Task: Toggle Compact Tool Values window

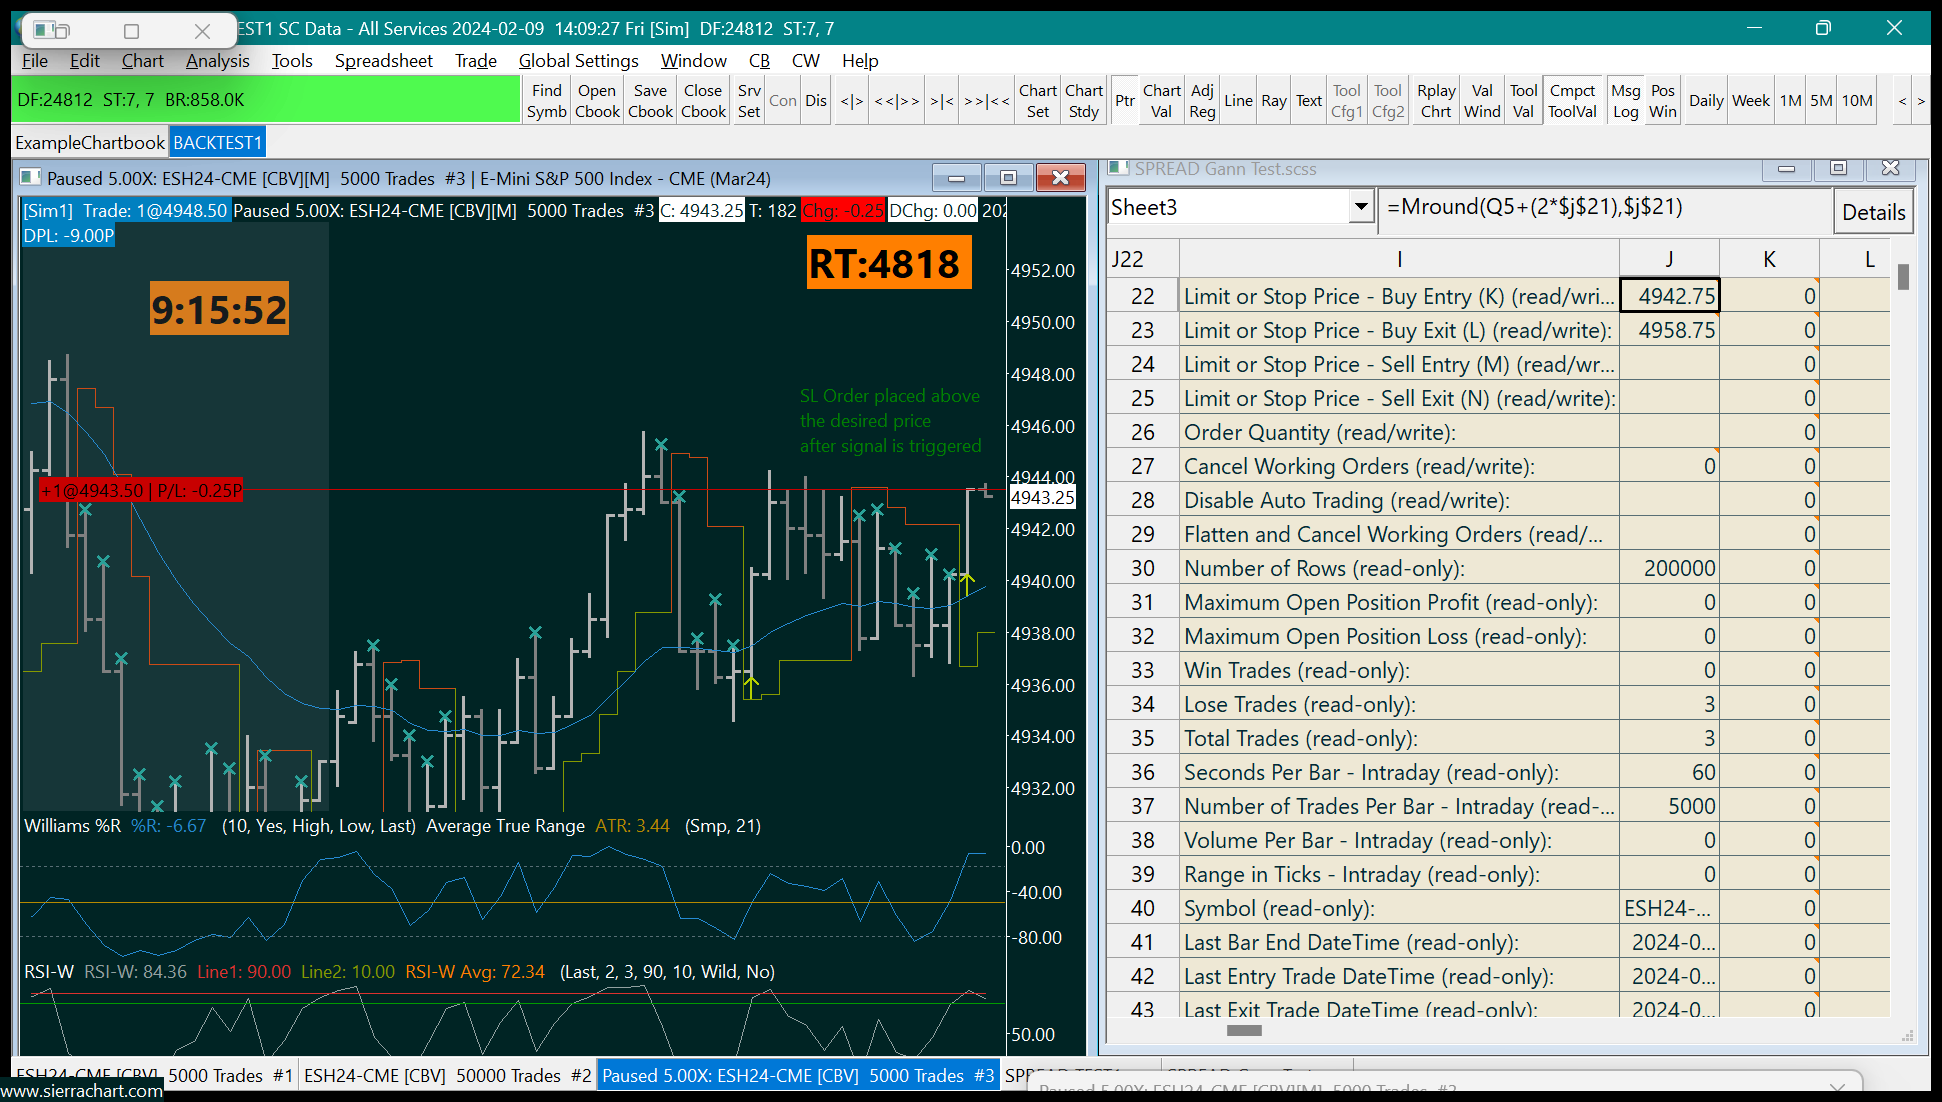Action: [1572, 101]
